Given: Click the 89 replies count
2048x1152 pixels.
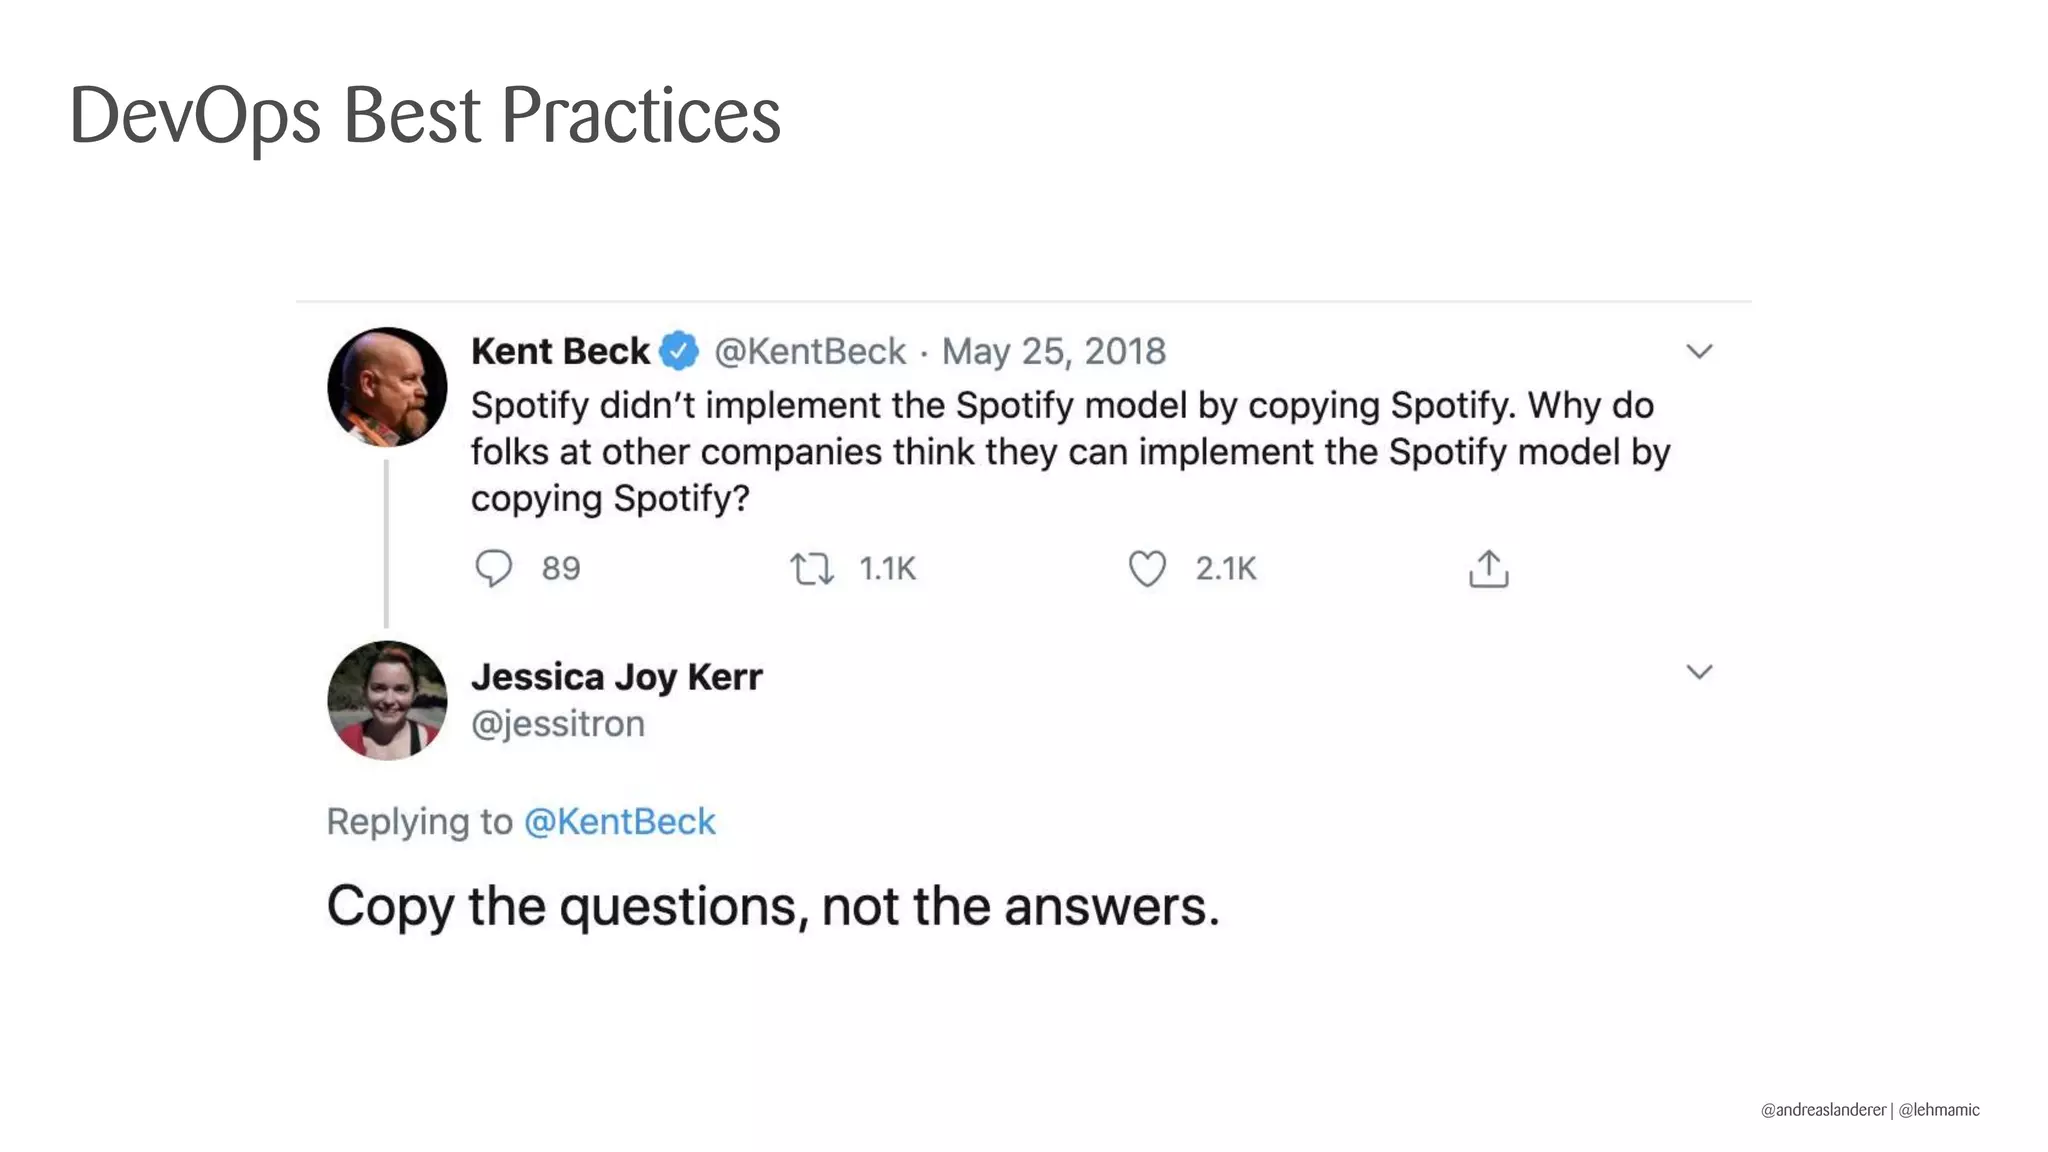Looking at the screenshot, I should 561,569.
